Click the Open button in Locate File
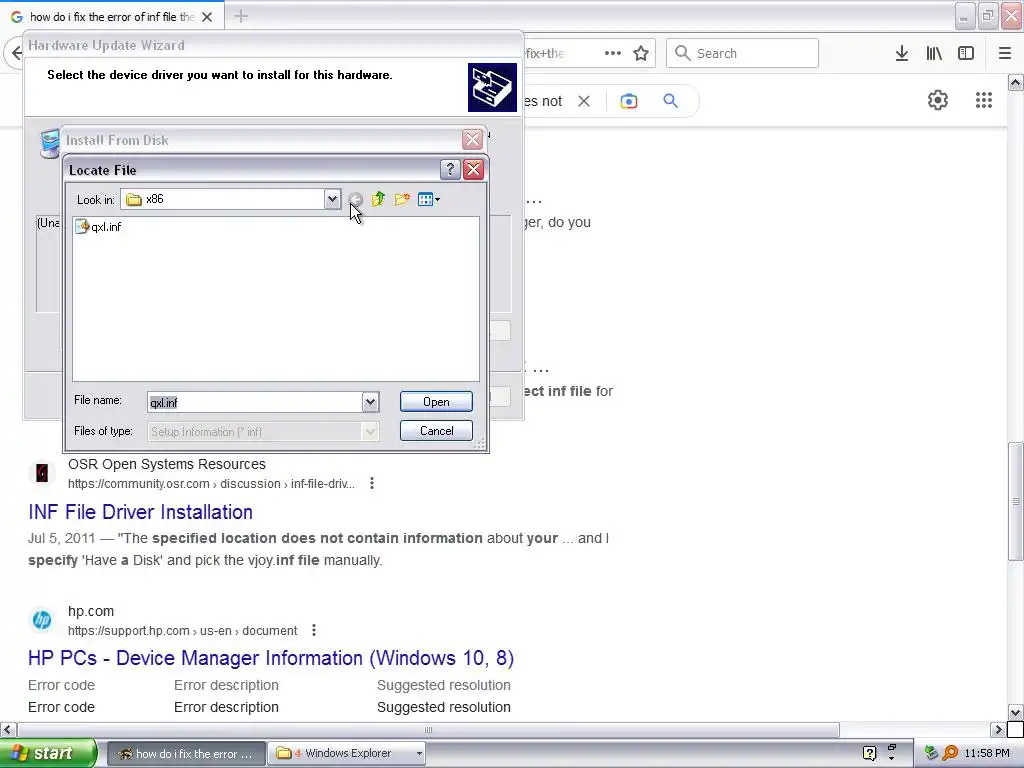The height and width of the screenshot is (768, 1024). [436, 402]
